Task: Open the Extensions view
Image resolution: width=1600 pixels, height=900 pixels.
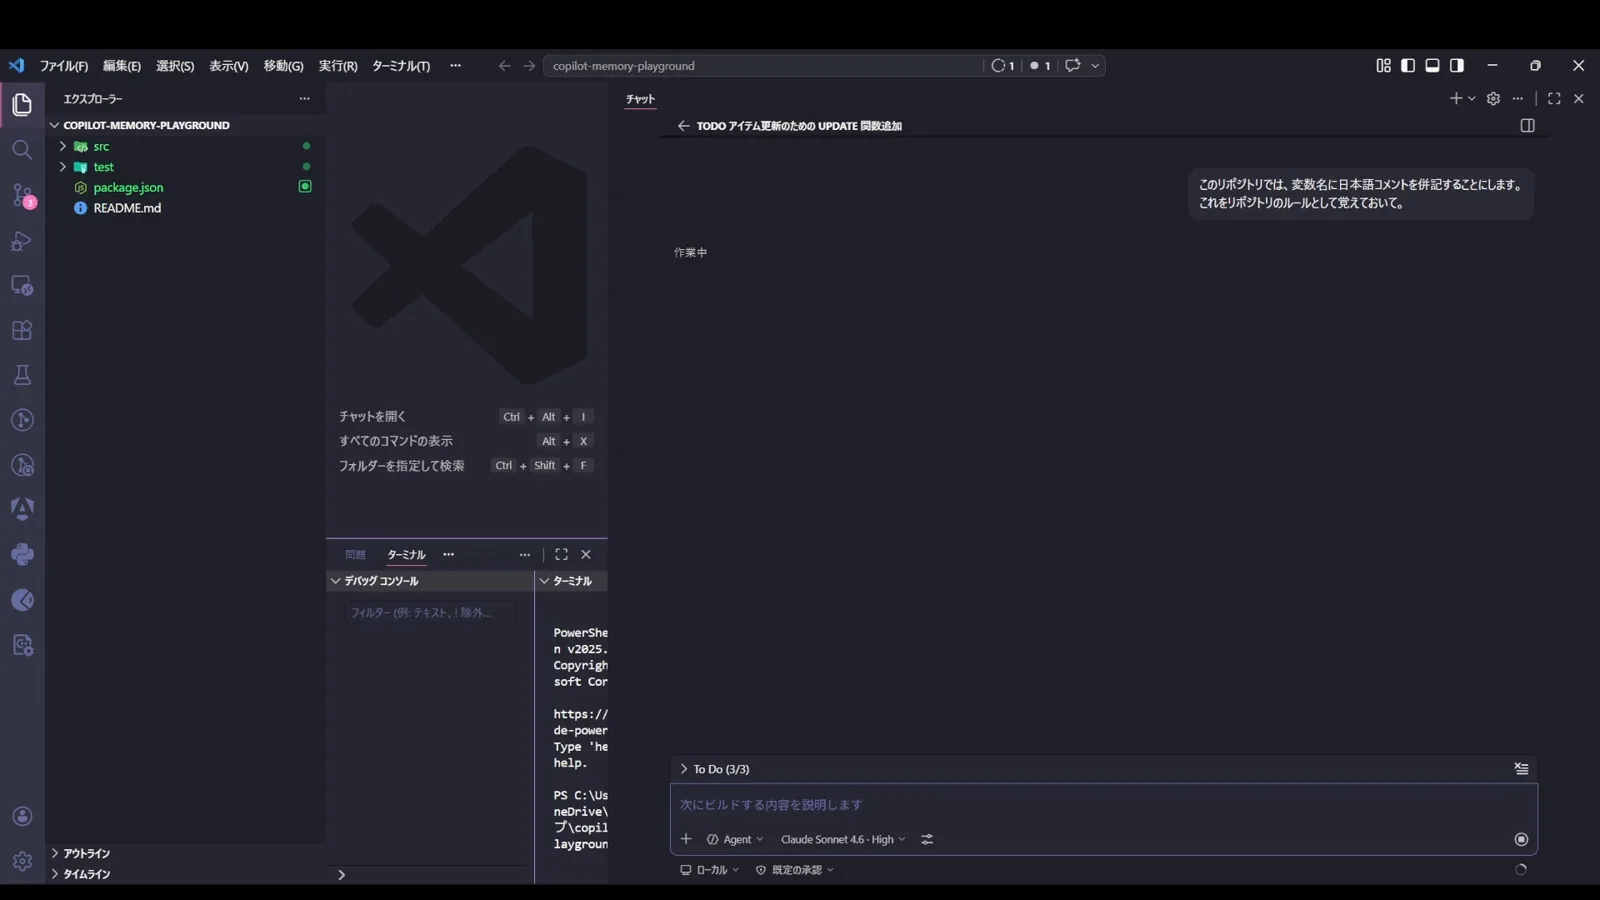Action: tap(22, 331)
